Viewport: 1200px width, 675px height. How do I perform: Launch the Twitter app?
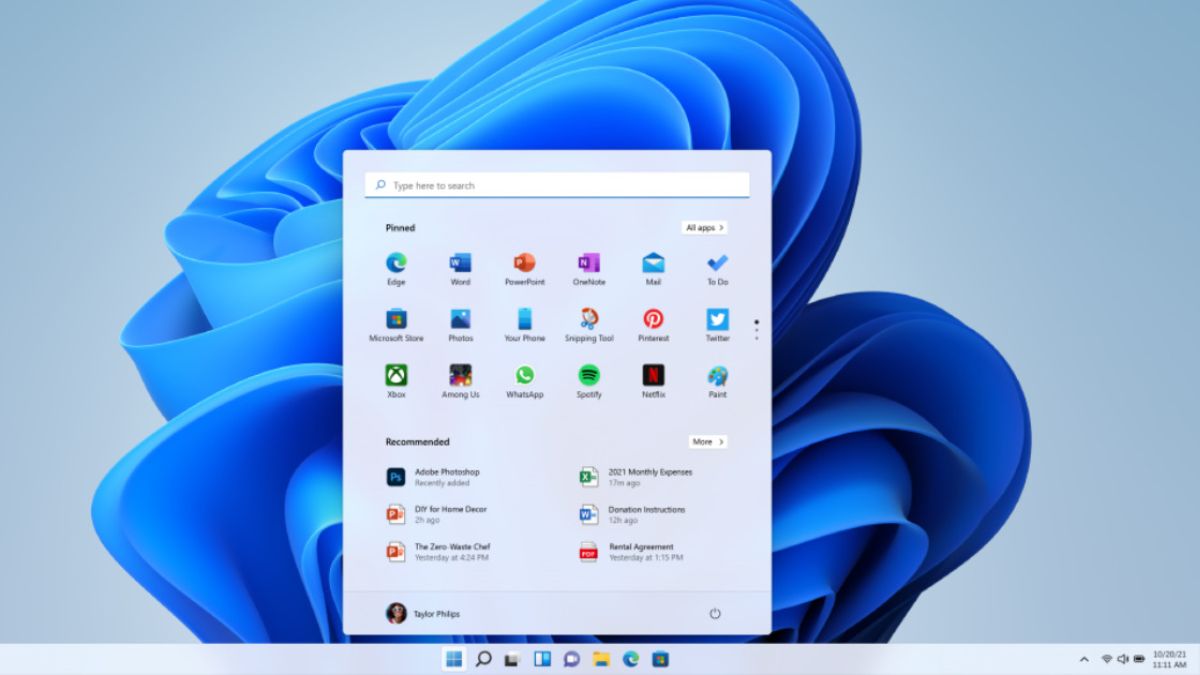[x=717, y=325]
